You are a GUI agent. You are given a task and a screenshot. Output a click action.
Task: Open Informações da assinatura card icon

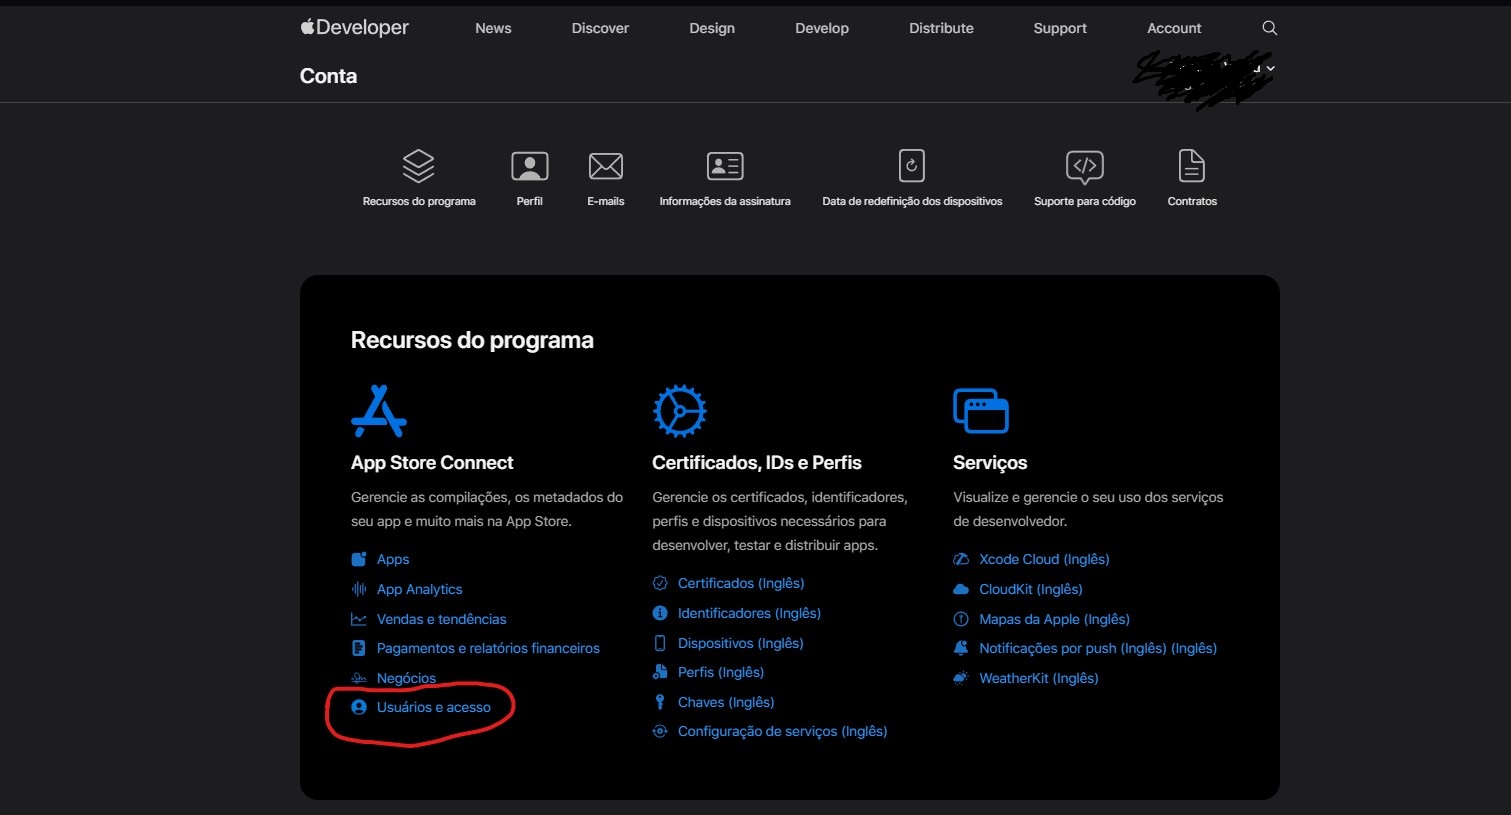725,166
